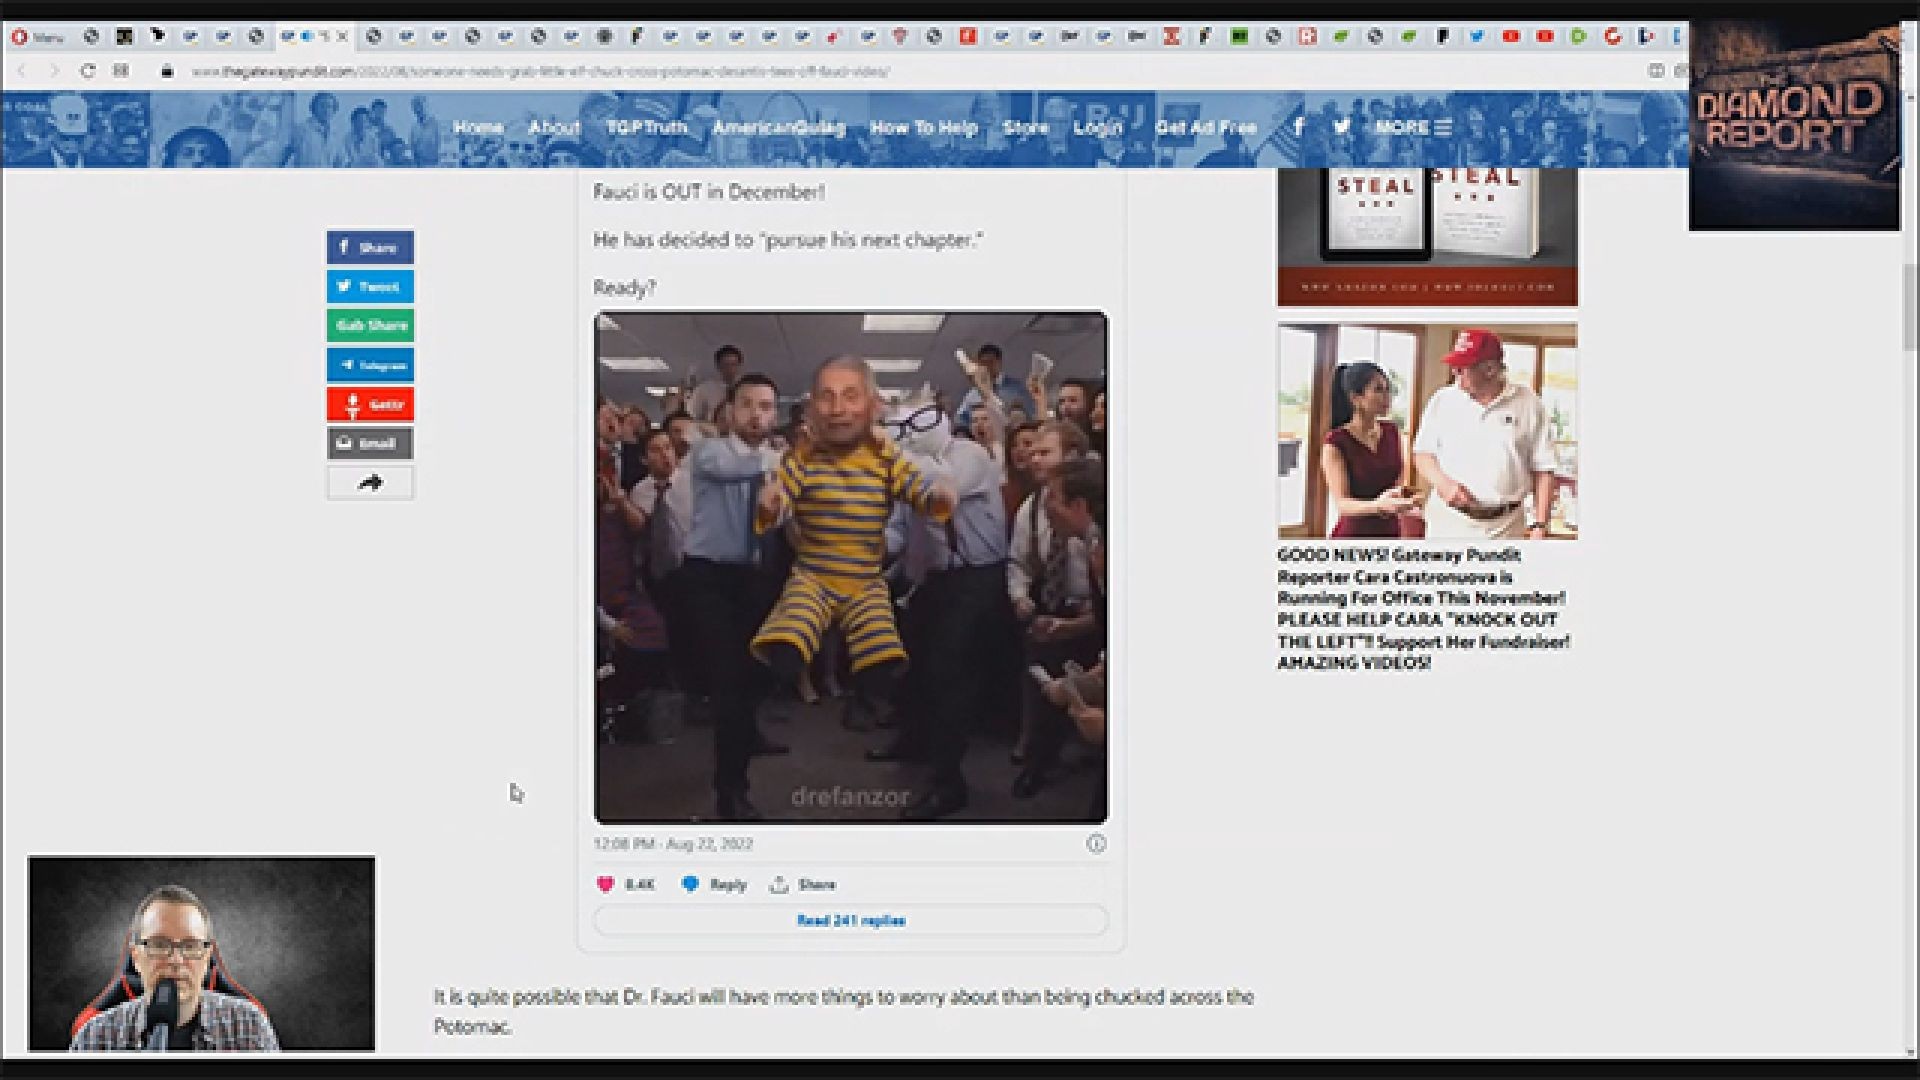Go back to previous page
Viewport: 1920px width, 1080px height.
(x=22, y=71)
